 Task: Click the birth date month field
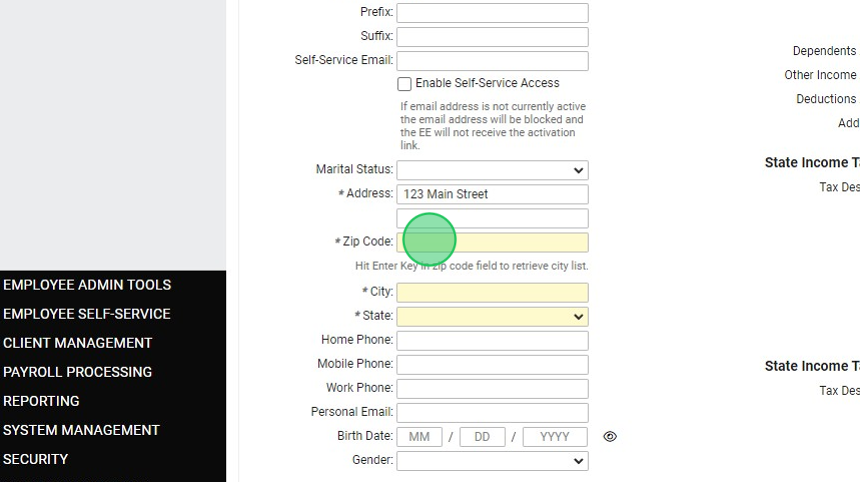pos(419,437)
